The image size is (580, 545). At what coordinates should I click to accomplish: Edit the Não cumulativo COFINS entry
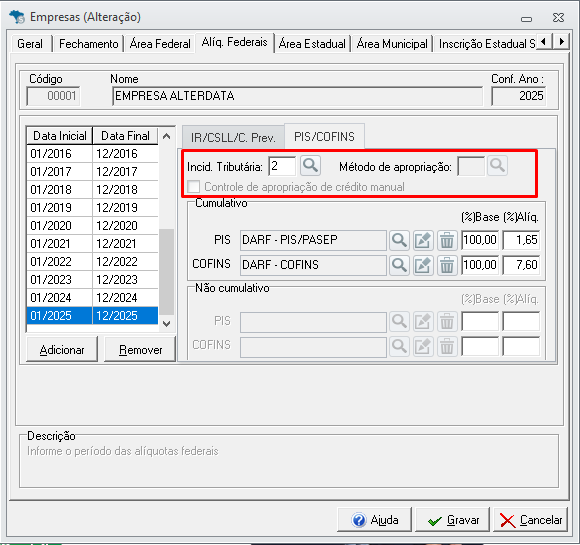423,346
